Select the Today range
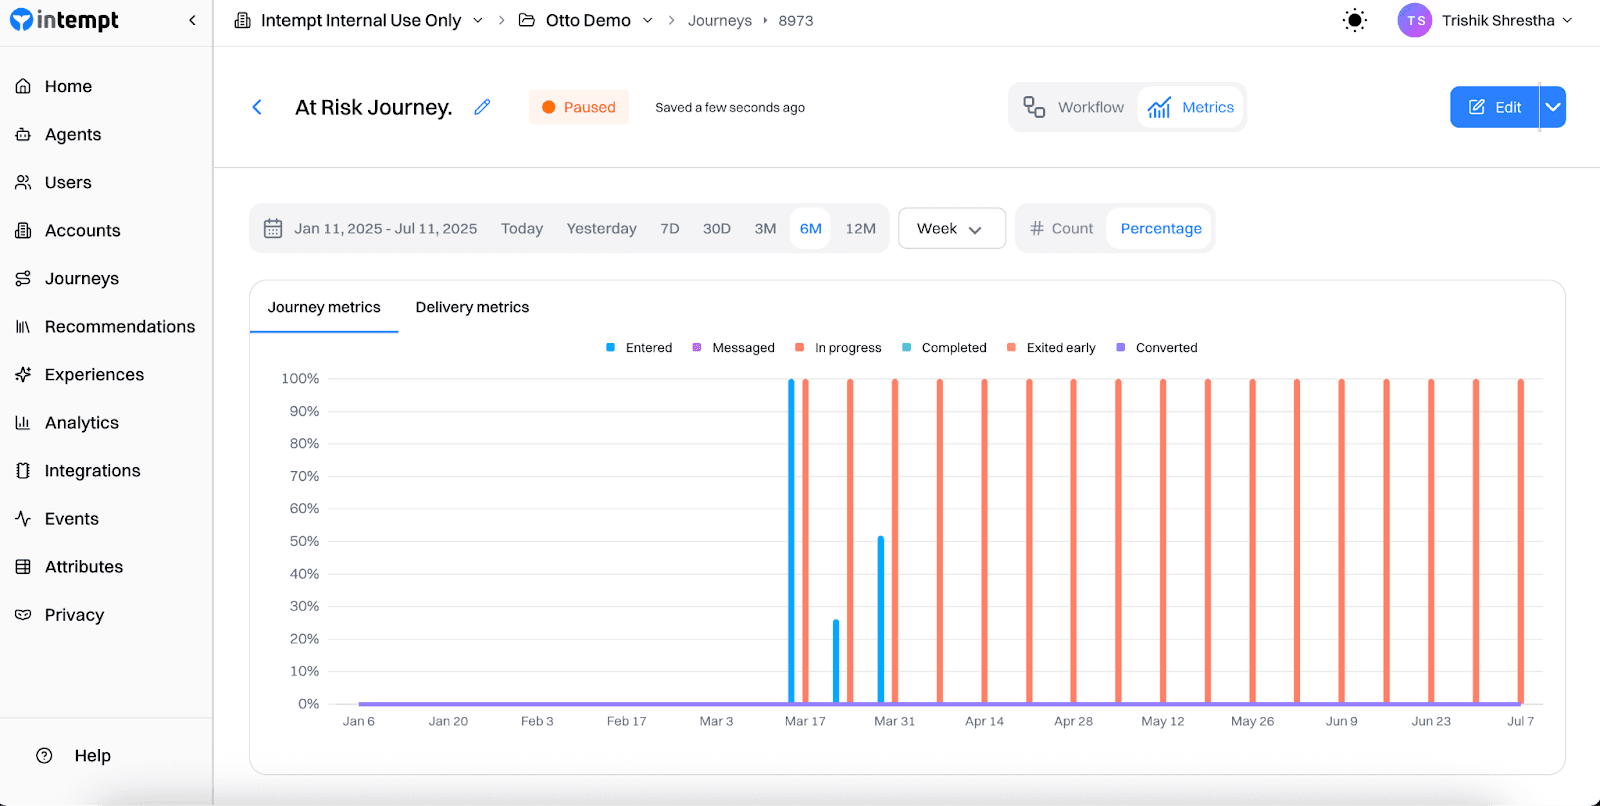Viewport: 1600px width, 806px height. point(522,228)
